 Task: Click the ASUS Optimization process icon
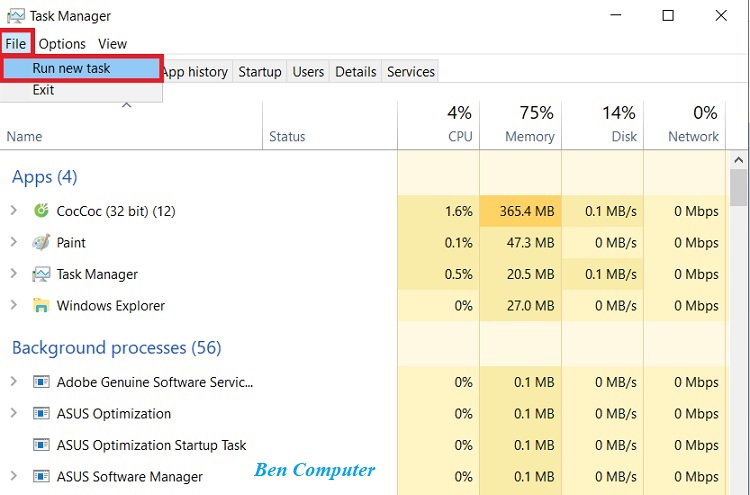41,414
